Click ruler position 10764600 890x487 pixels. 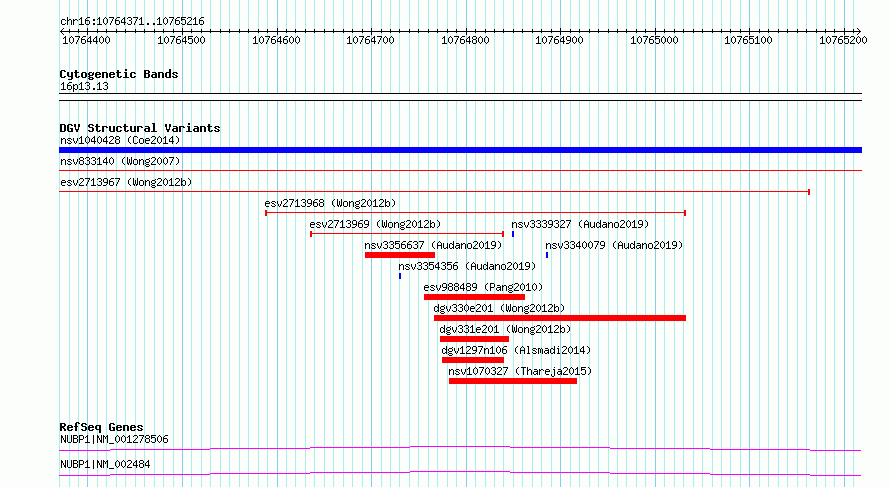276,40
